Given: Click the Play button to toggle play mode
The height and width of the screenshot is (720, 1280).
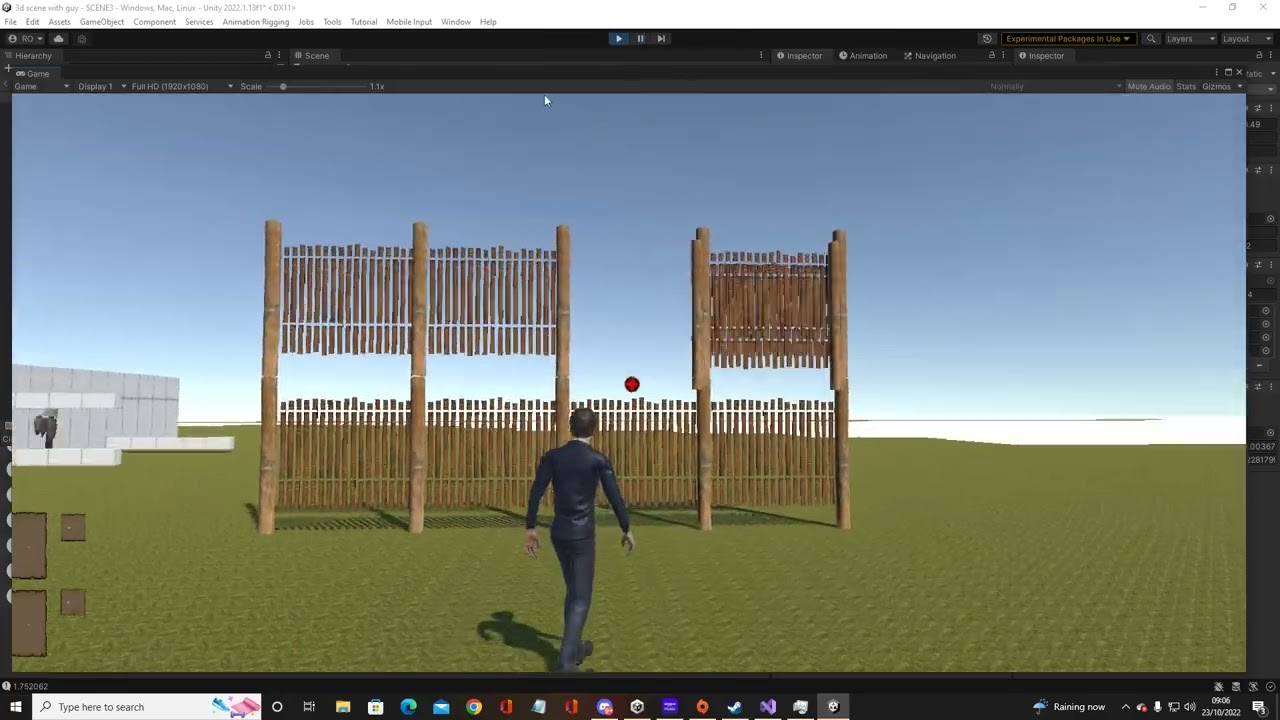Looking at the screenshot, I should pos(618,39).
